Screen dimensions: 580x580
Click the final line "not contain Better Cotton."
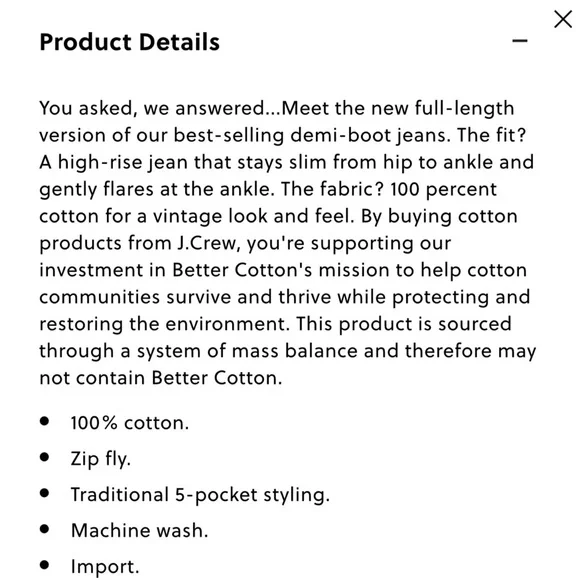161,378
